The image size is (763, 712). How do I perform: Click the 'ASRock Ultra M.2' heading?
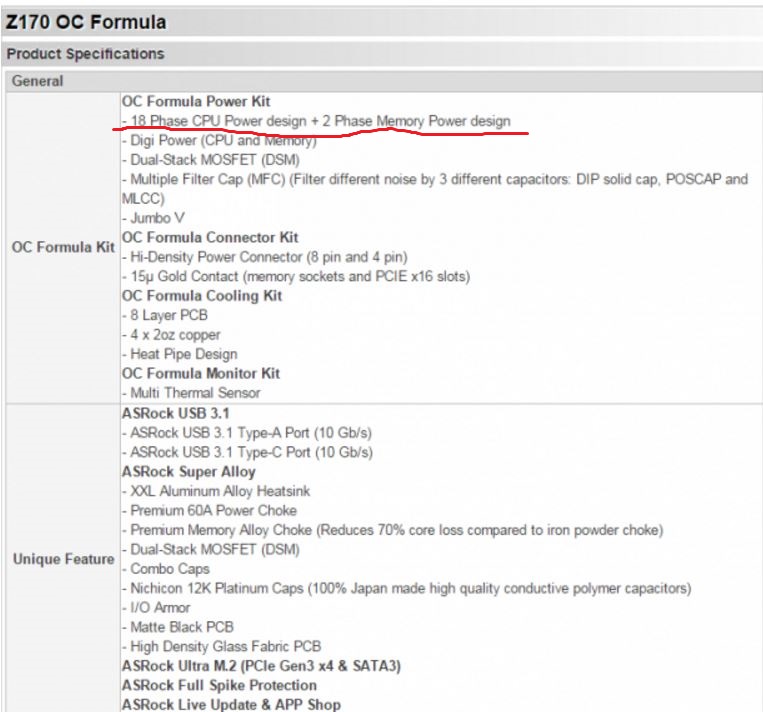click(x=262, y=666)
